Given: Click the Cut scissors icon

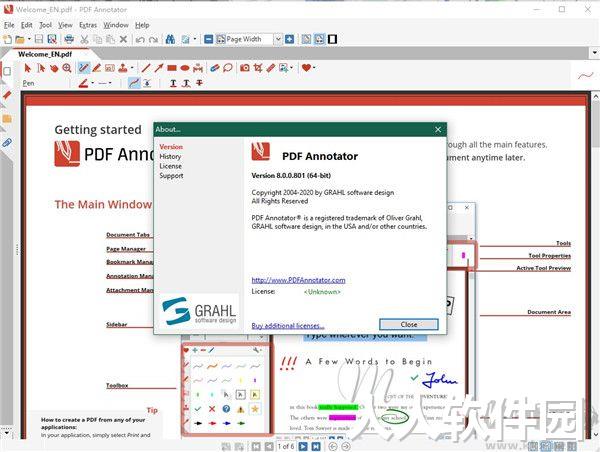Looking at the screenshot, I should (84, 39).
